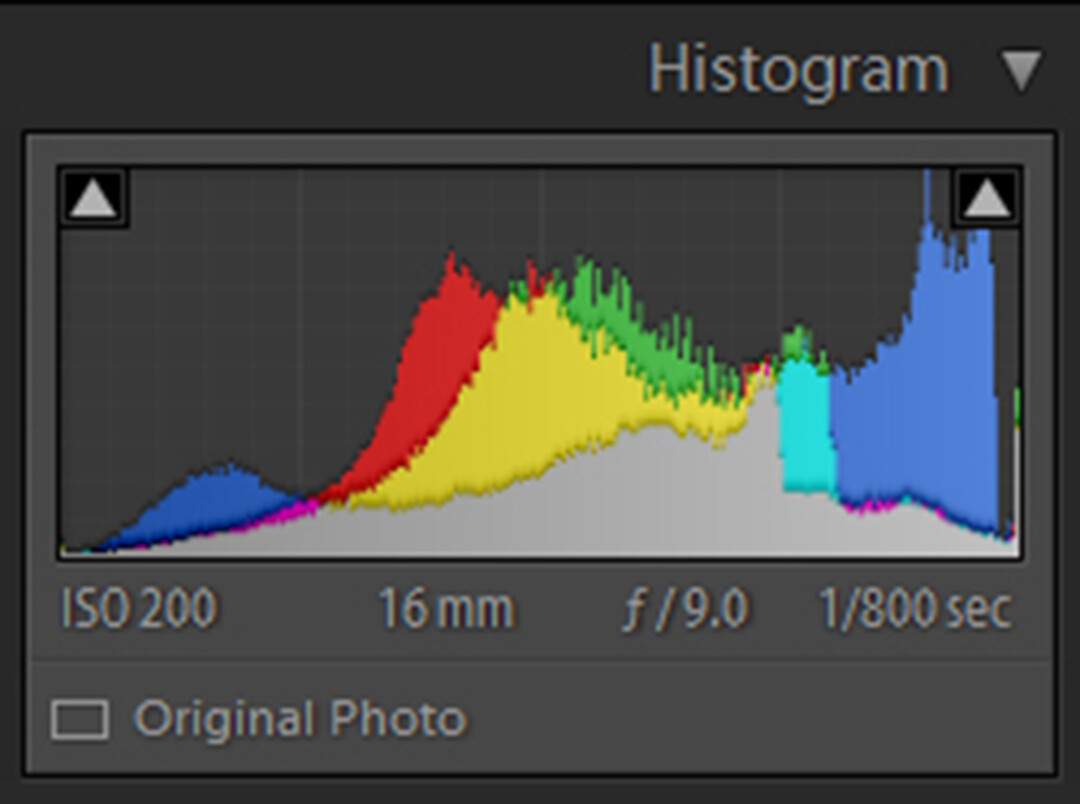Click the f / 9.0 aperture value
This screenshot has height=804, width=1080.
685,610
